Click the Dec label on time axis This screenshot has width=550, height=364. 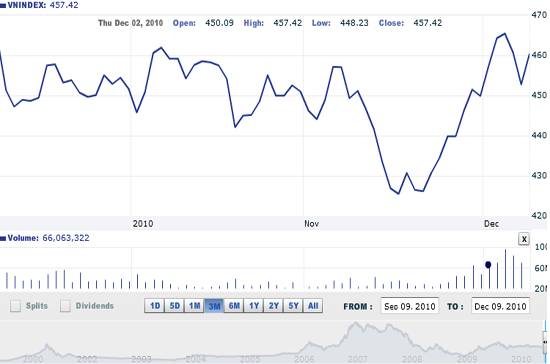point(491,224)
